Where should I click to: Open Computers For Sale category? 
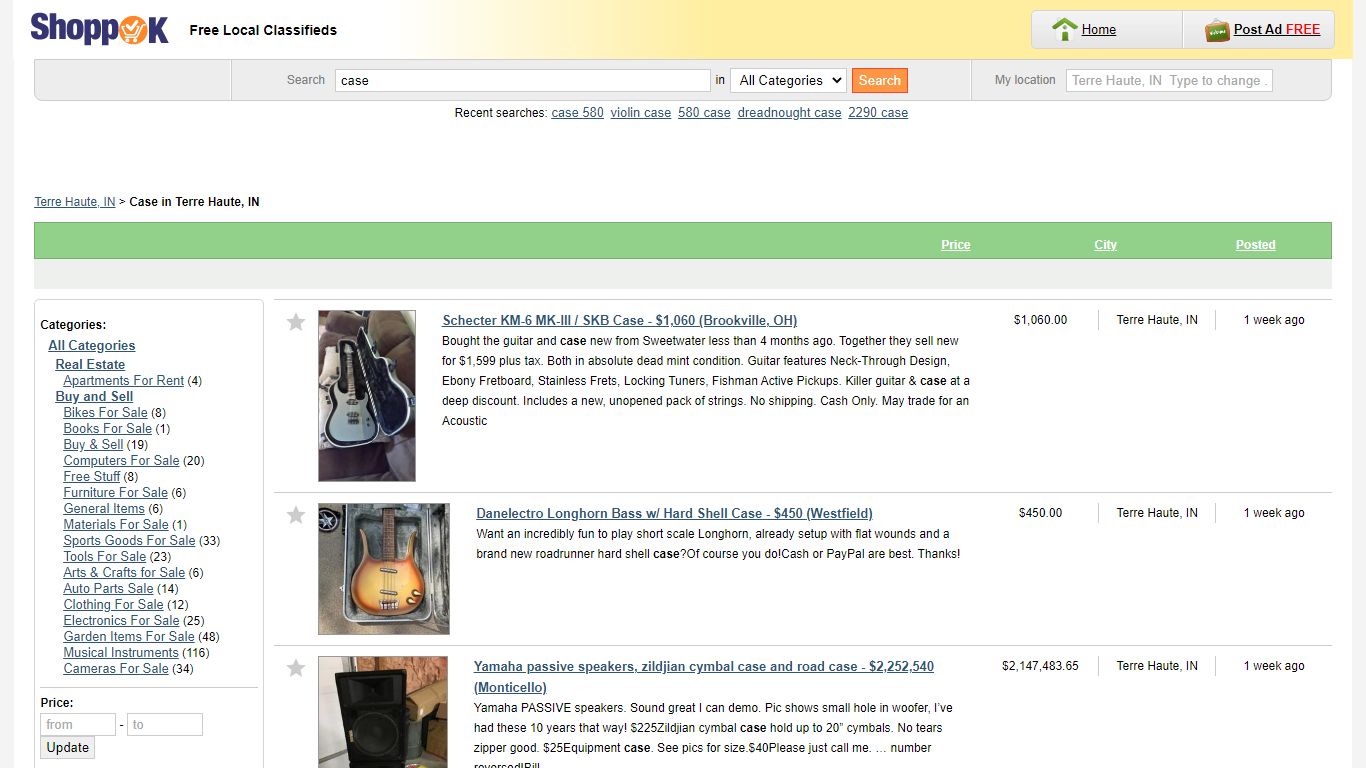[x=121, y=461]
